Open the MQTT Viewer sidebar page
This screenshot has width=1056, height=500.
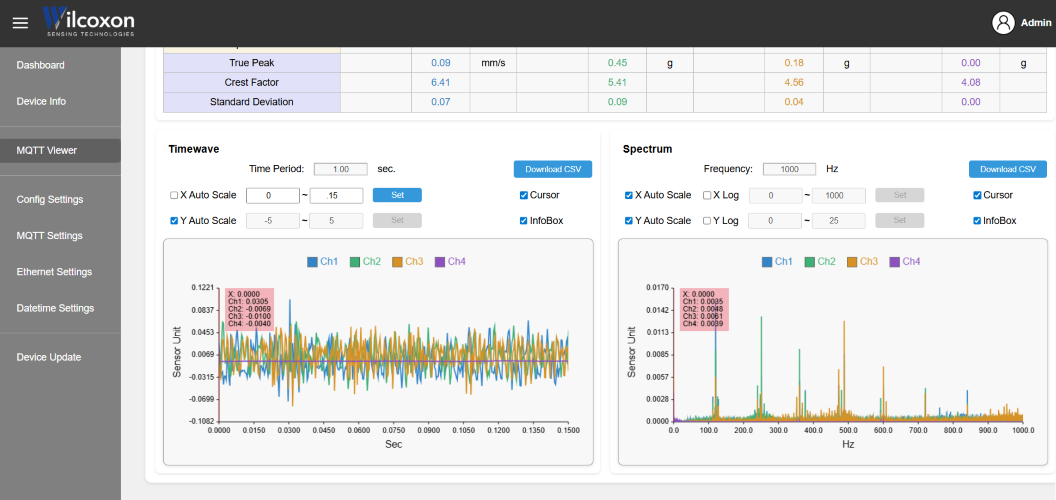click(x=47, y=150)
